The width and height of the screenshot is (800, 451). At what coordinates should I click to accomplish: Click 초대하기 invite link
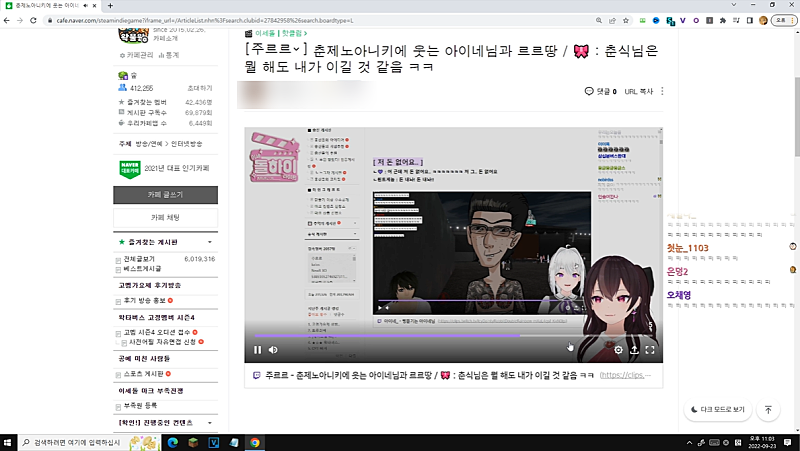(200, 88)
